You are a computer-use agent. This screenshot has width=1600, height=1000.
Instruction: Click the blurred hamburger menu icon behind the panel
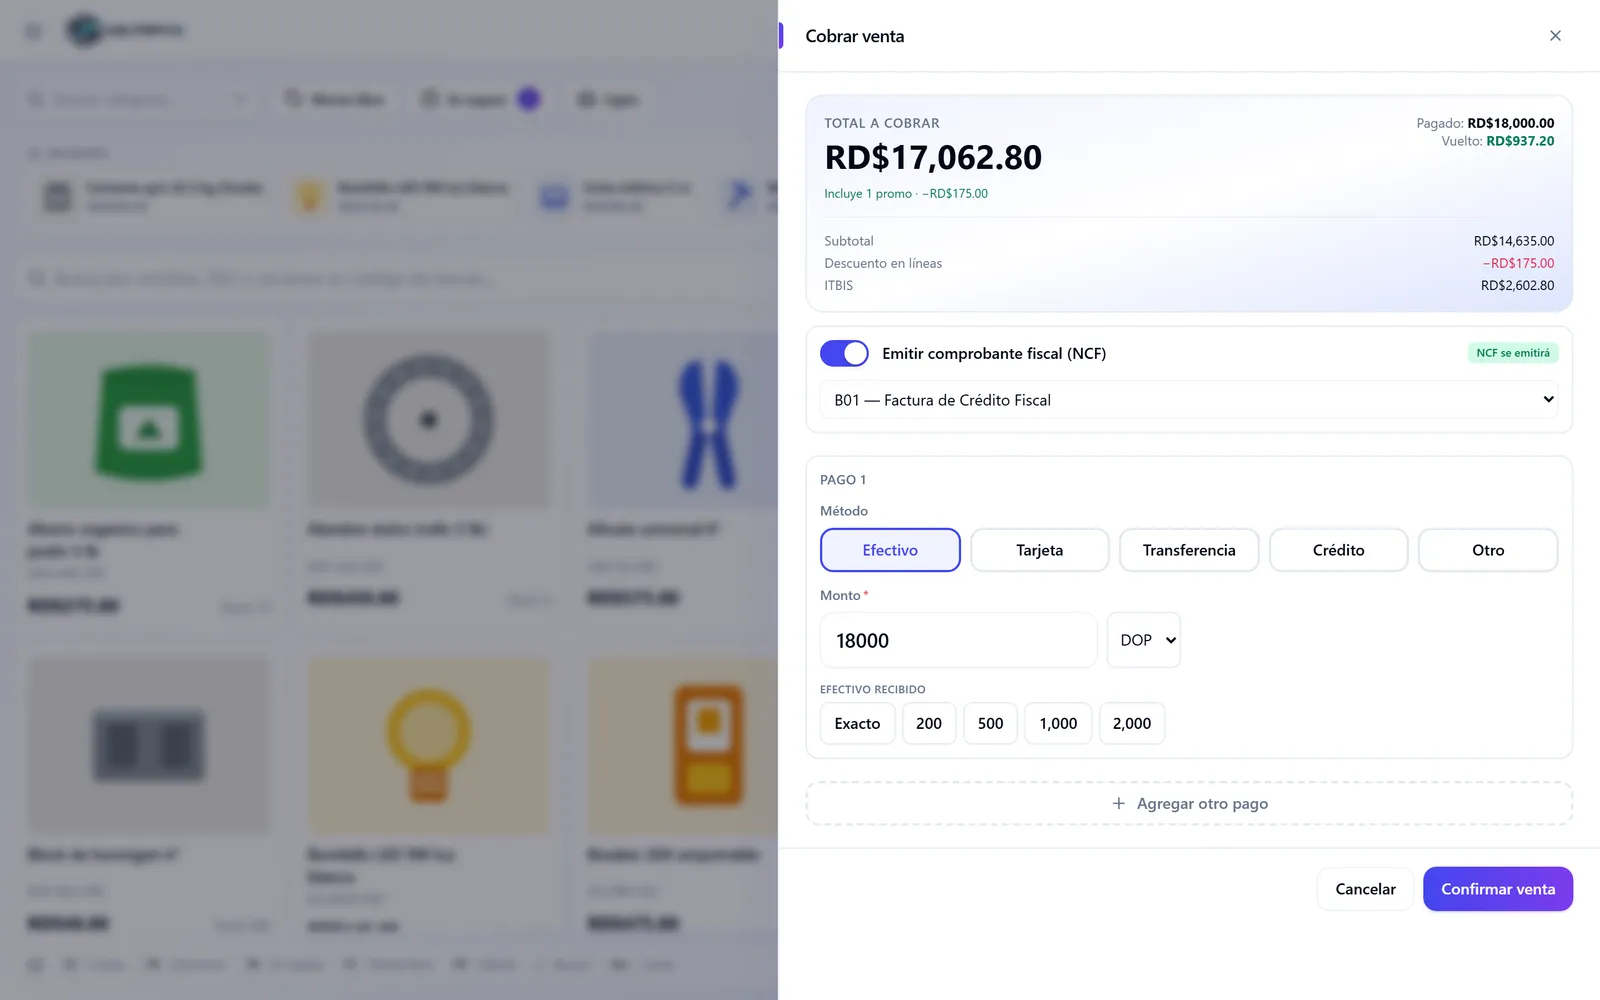[x=34, y=31]
